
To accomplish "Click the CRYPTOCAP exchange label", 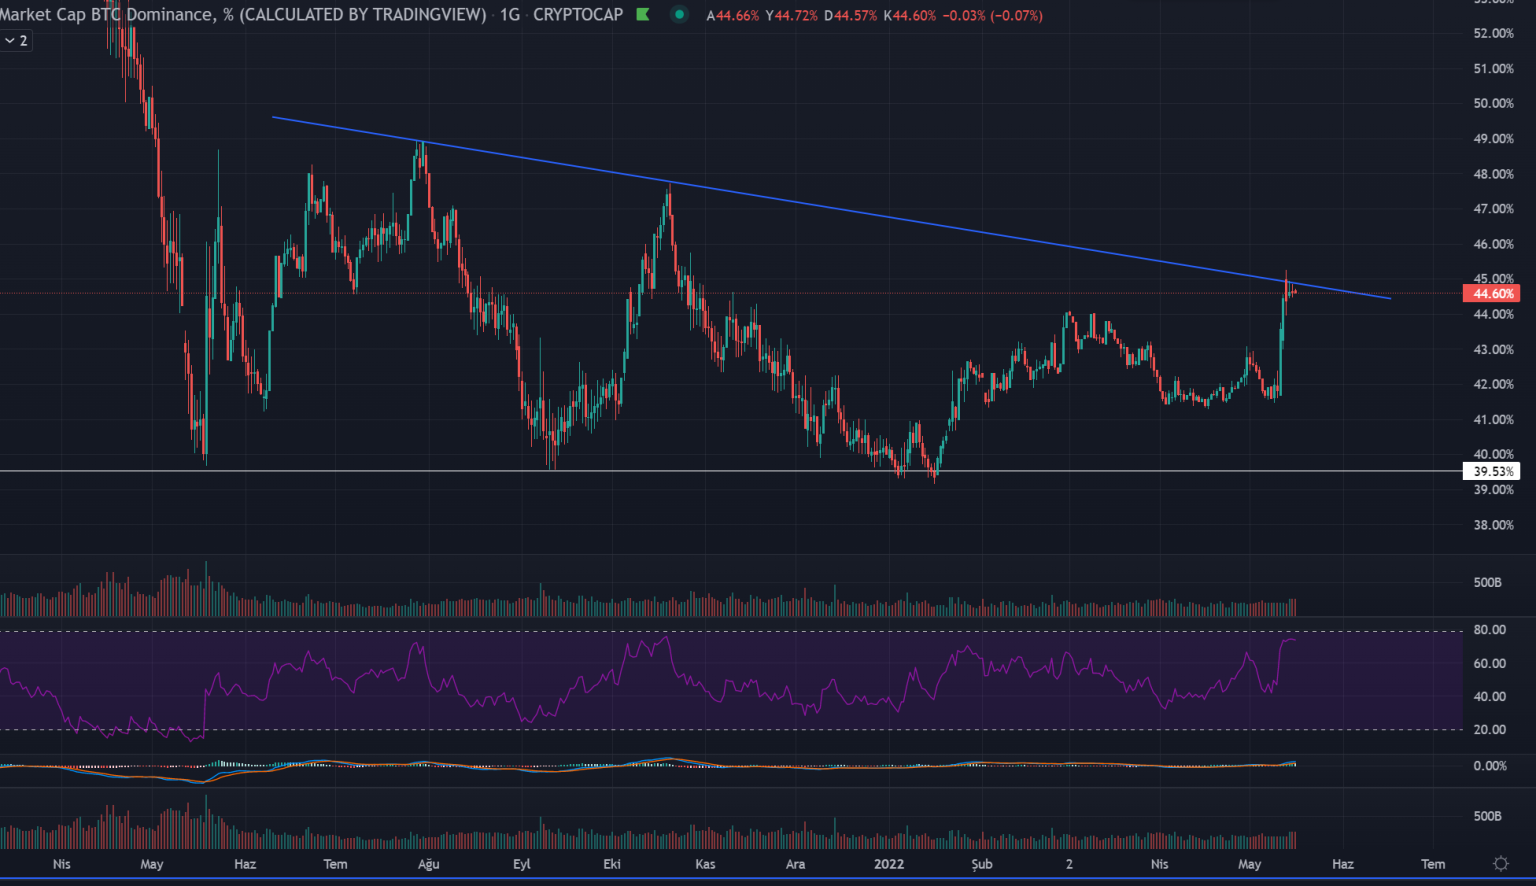I will (578, 15).
